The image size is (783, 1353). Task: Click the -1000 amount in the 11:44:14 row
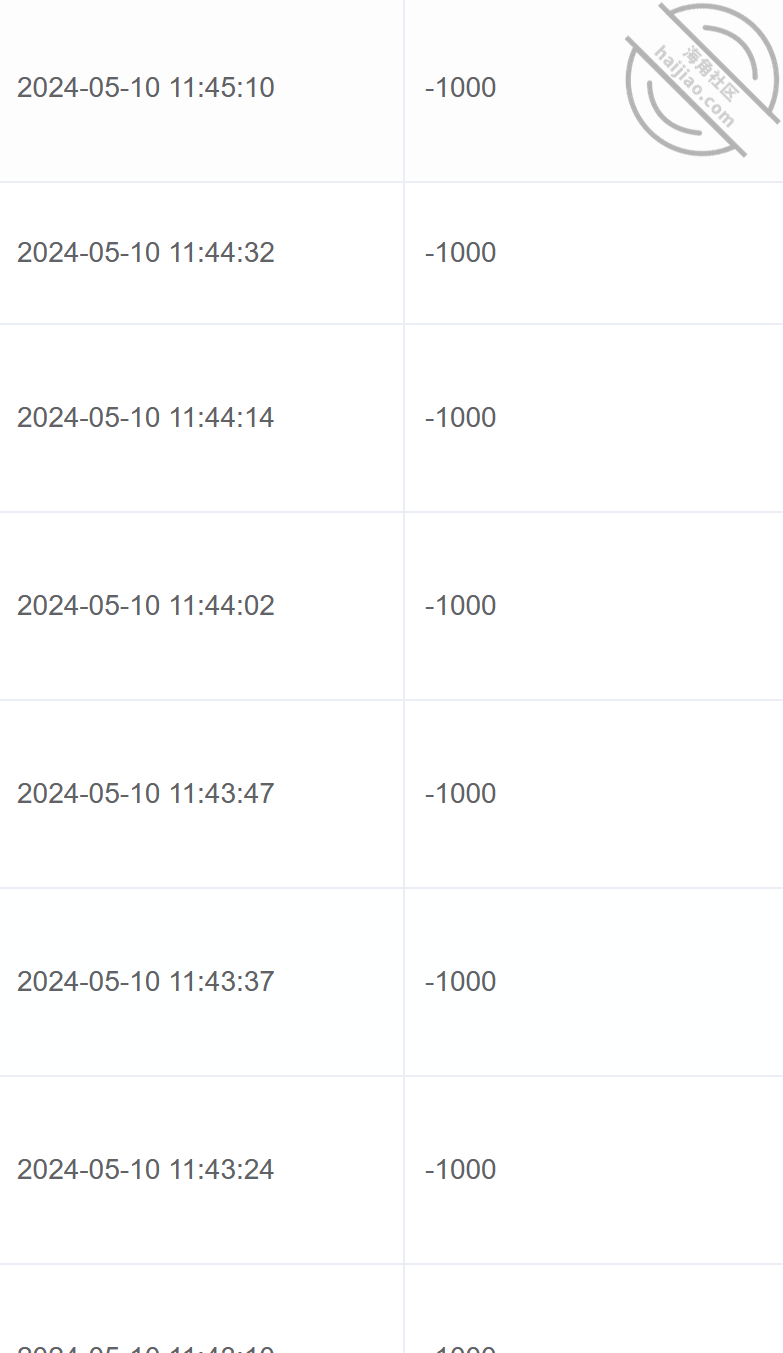pos(460,417)
